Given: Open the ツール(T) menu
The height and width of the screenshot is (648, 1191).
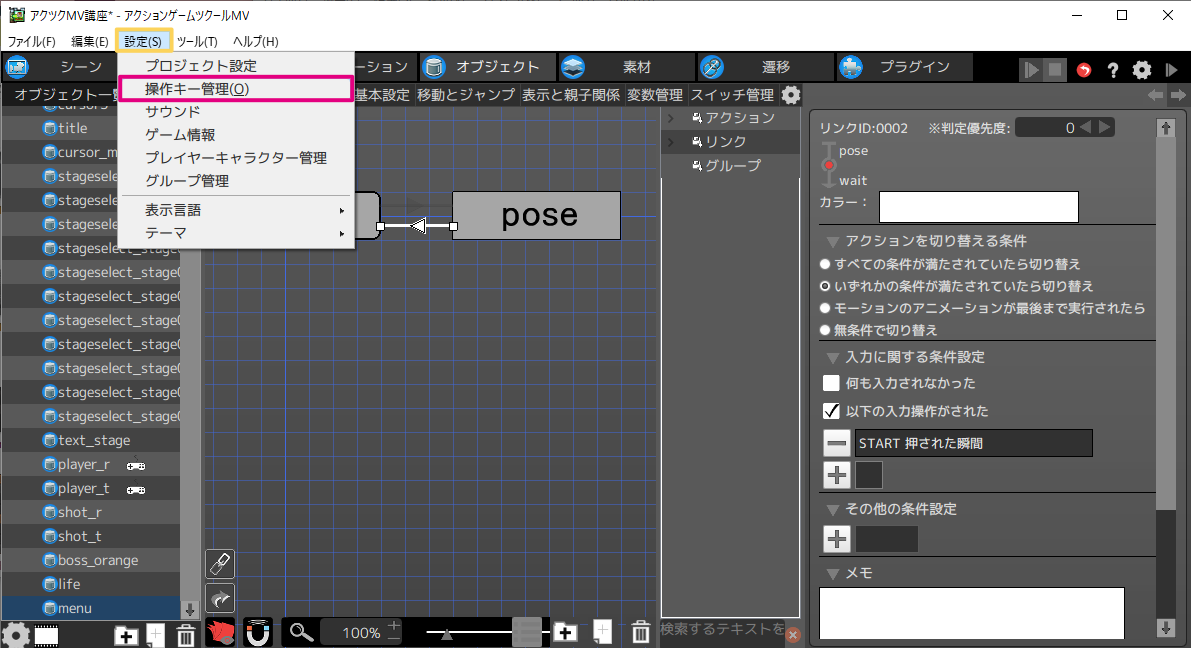Looking at the screenshot, I should (x=197, y=41).
